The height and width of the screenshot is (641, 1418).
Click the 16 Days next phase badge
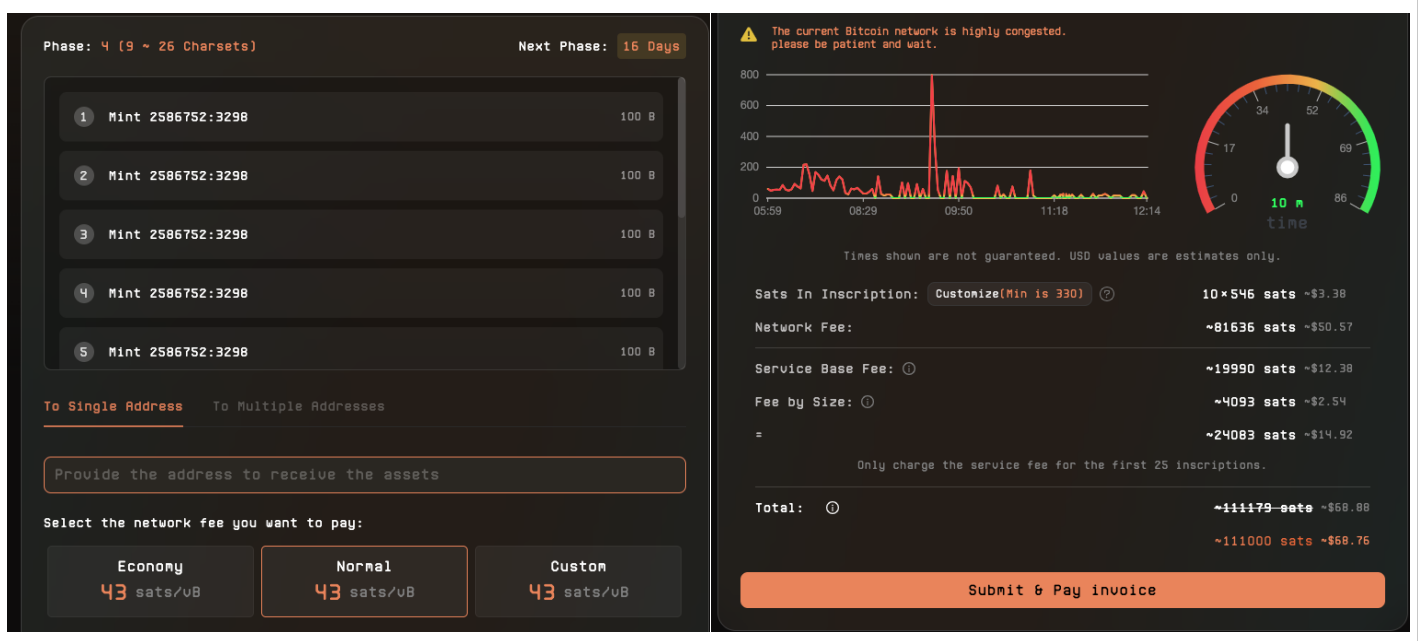(651, 46)
